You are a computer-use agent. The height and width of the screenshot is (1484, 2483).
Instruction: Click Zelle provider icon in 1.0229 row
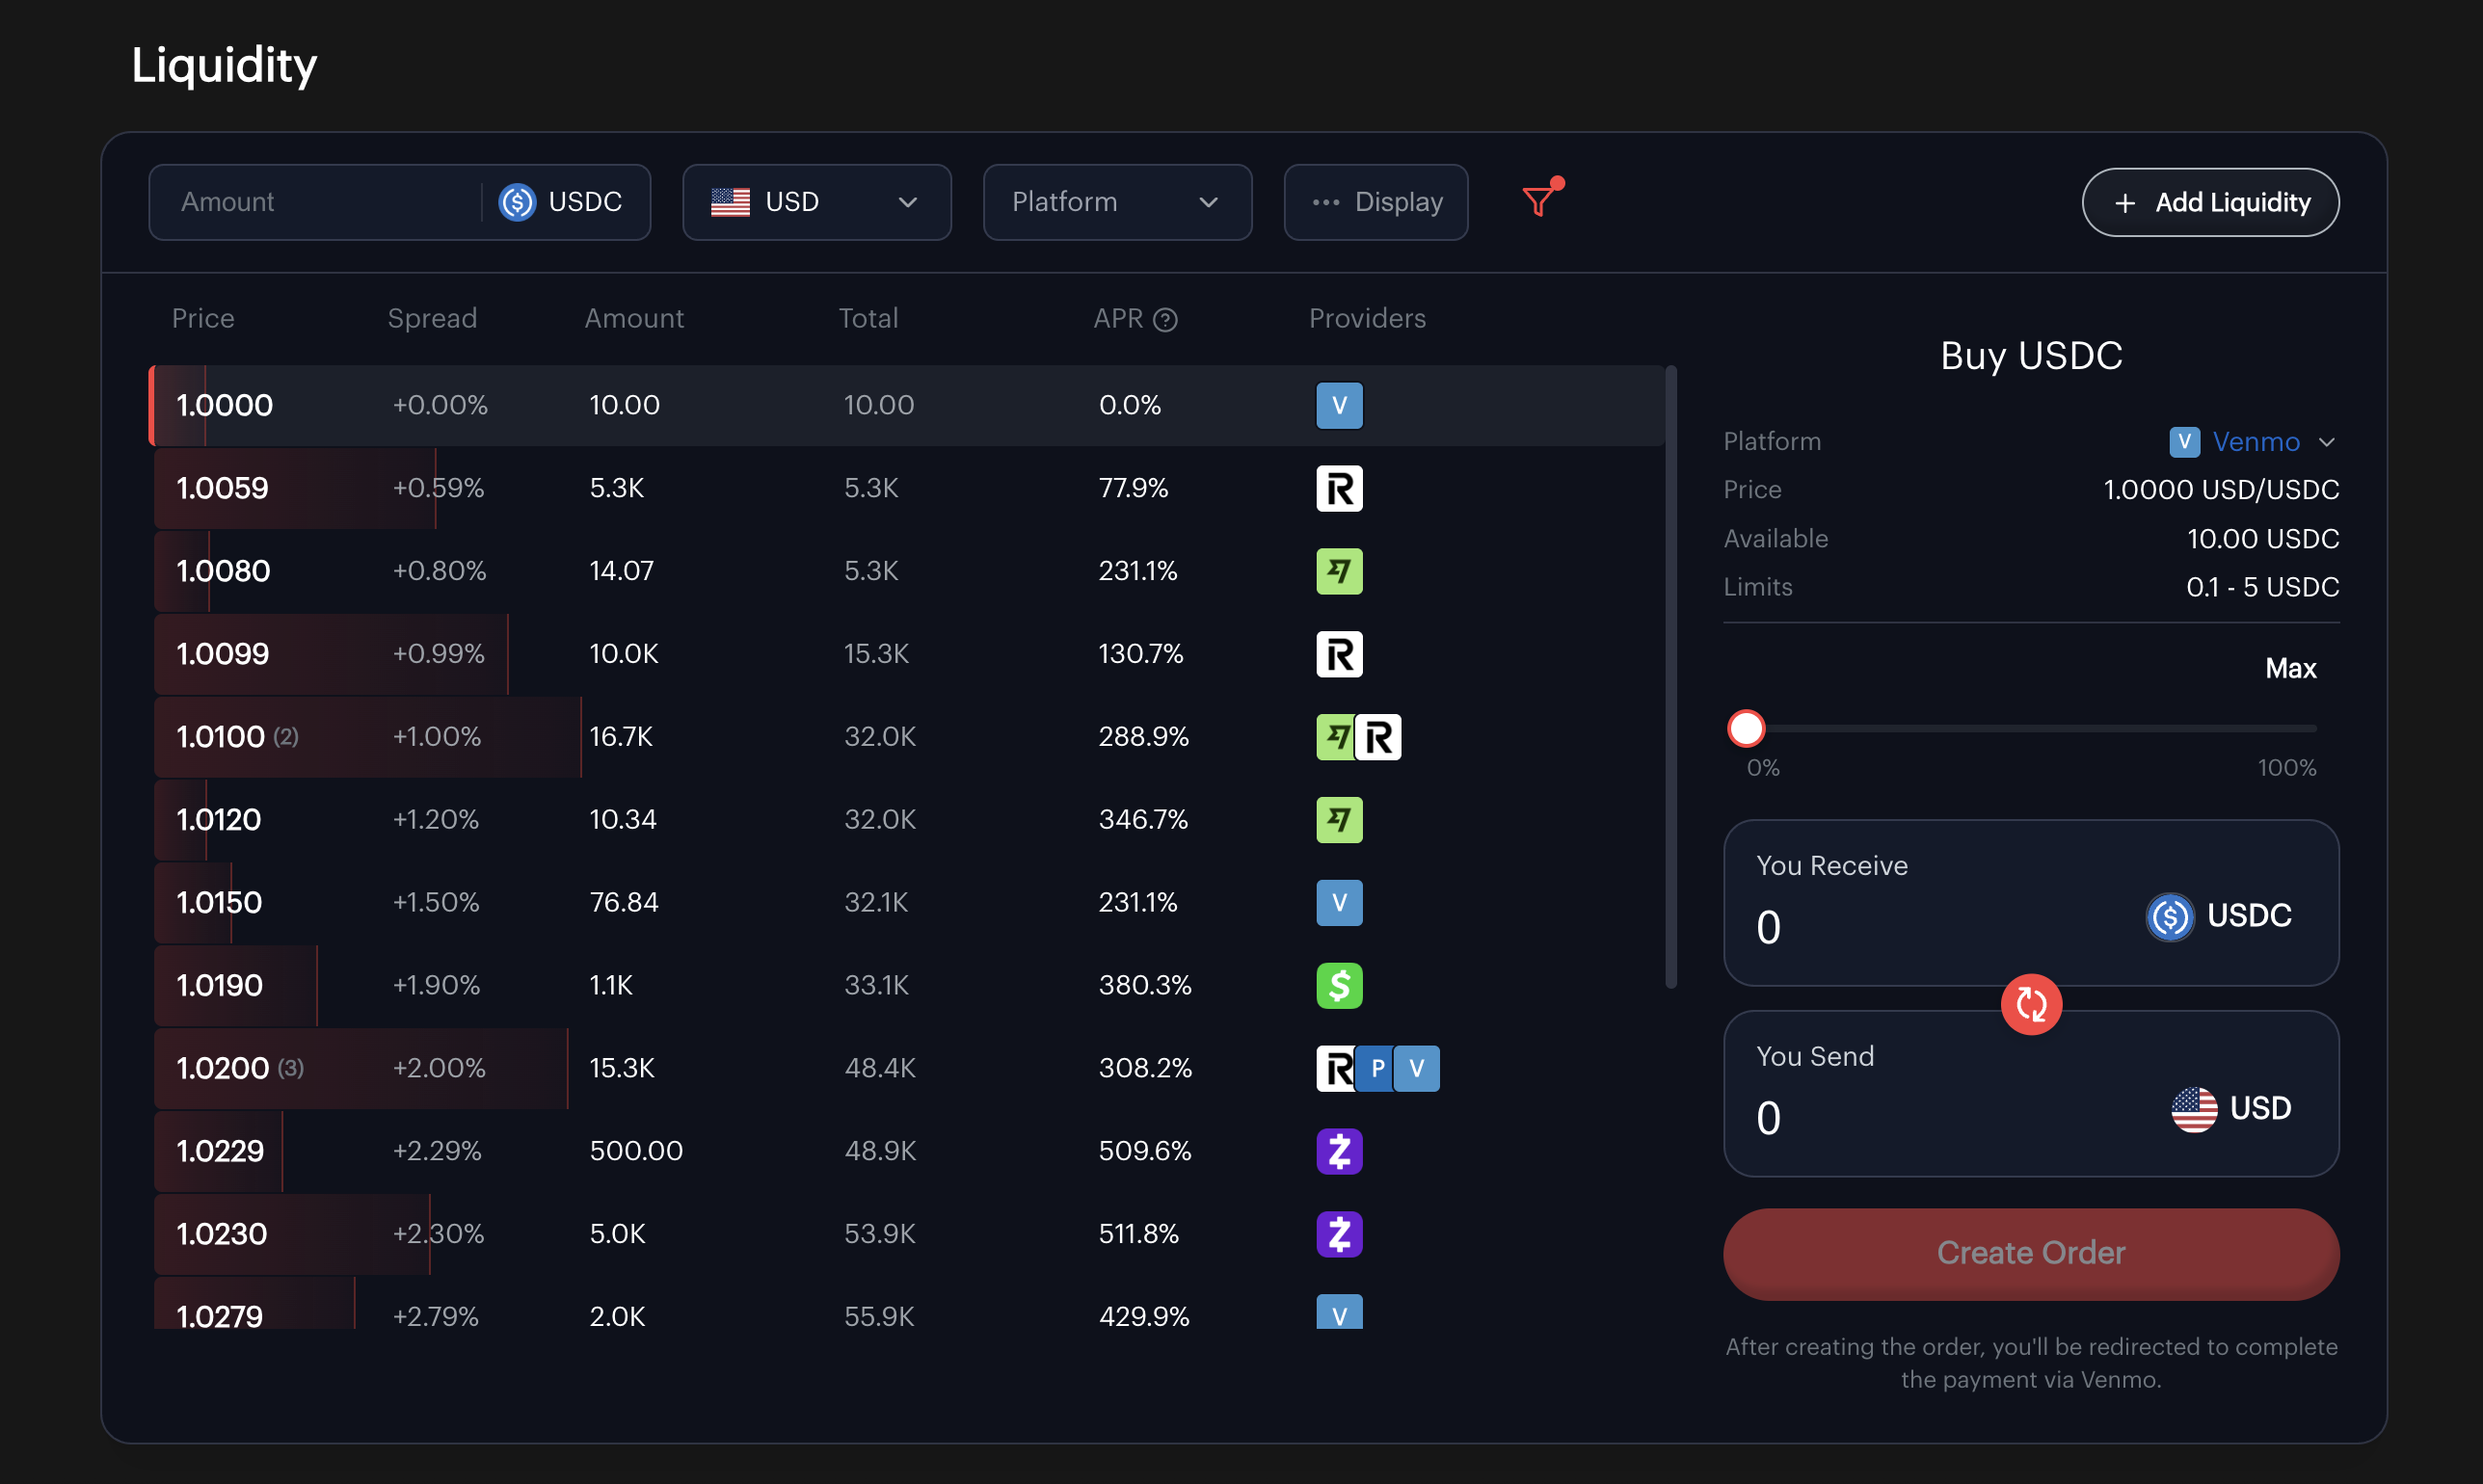pos(1339,1151)
